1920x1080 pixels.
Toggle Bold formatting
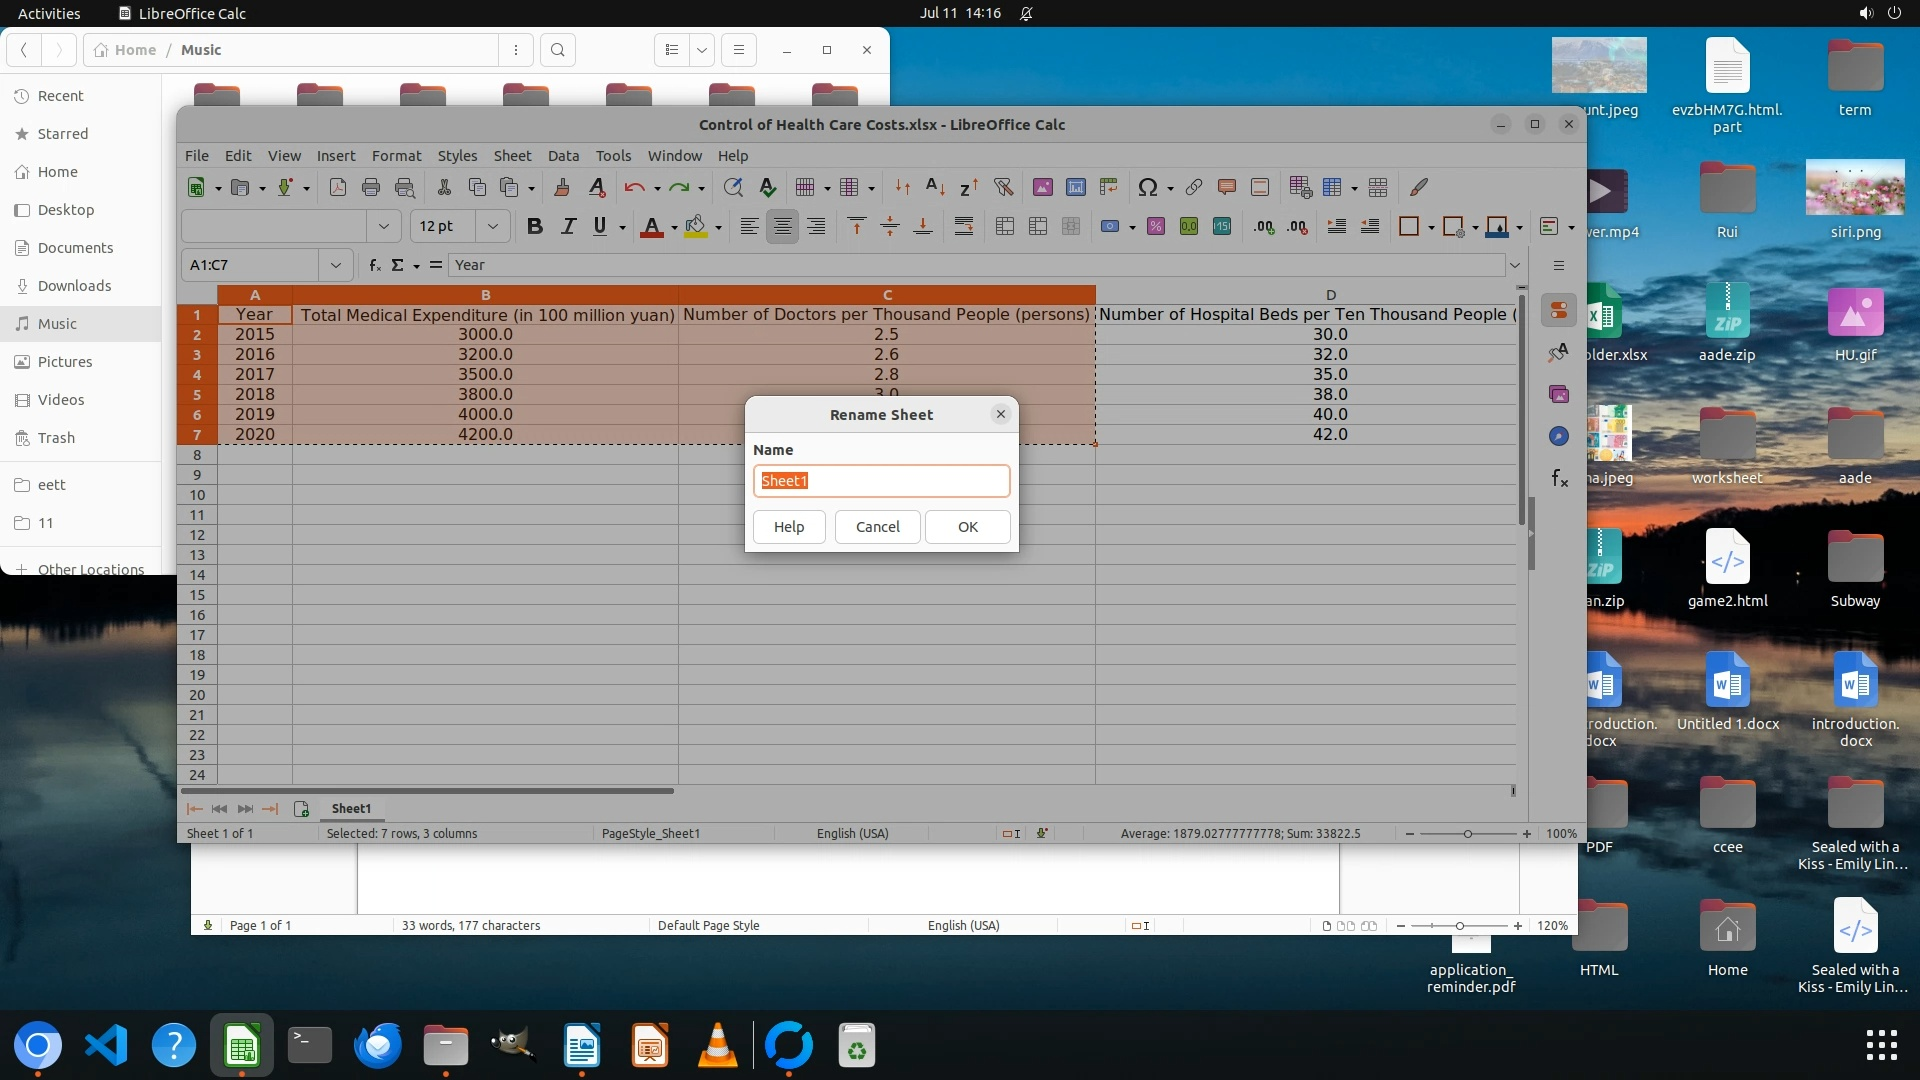click(x=535, y=226)
